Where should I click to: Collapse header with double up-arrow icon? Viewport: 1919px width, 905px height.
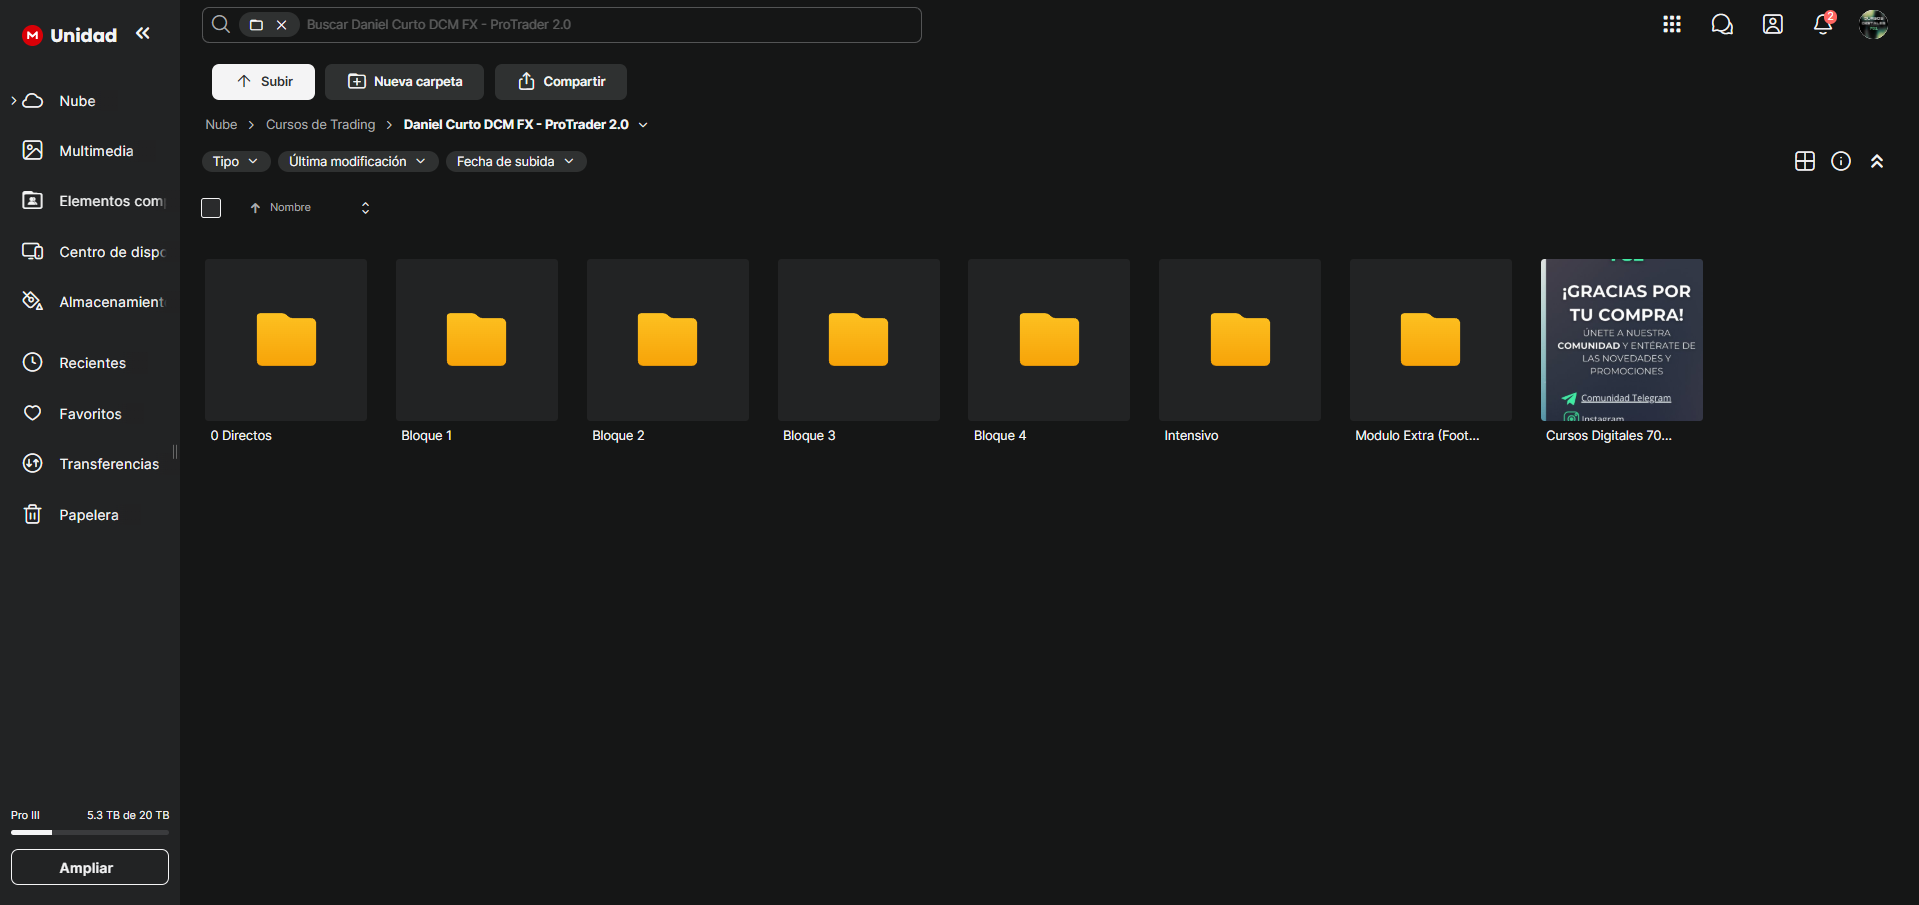1876,161
